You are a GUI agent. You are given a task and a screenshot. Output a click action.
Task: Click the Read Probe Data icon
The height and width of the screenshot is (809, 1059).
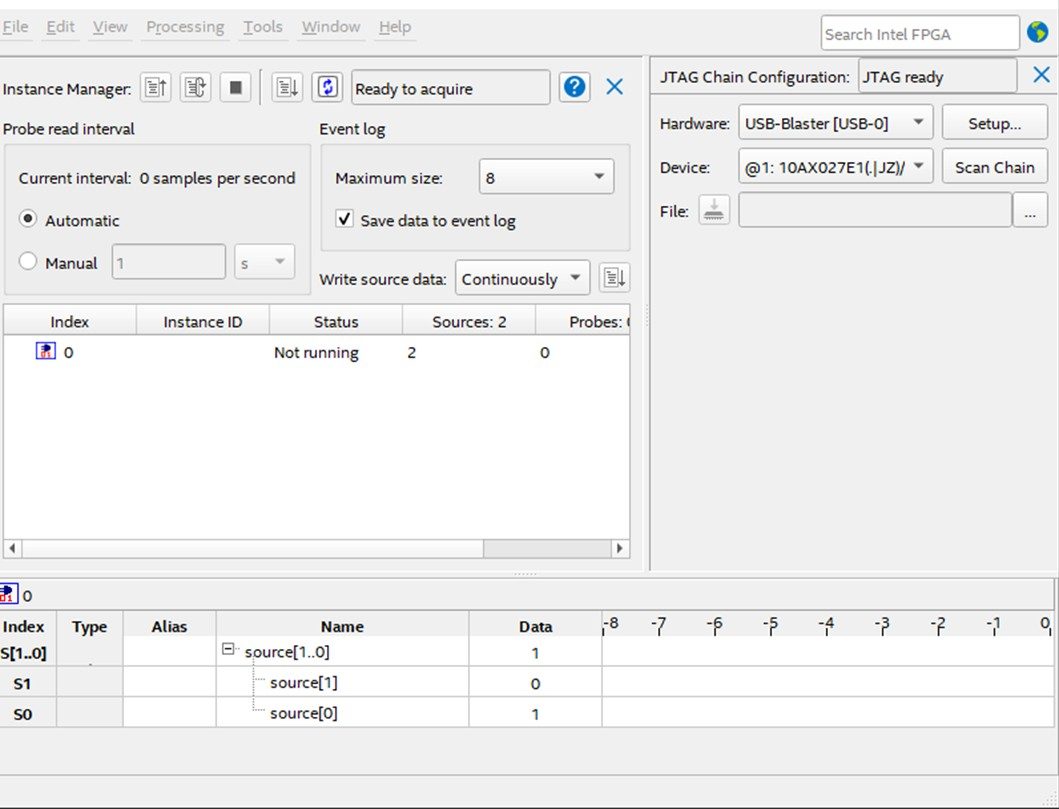[x=155, y=88]
